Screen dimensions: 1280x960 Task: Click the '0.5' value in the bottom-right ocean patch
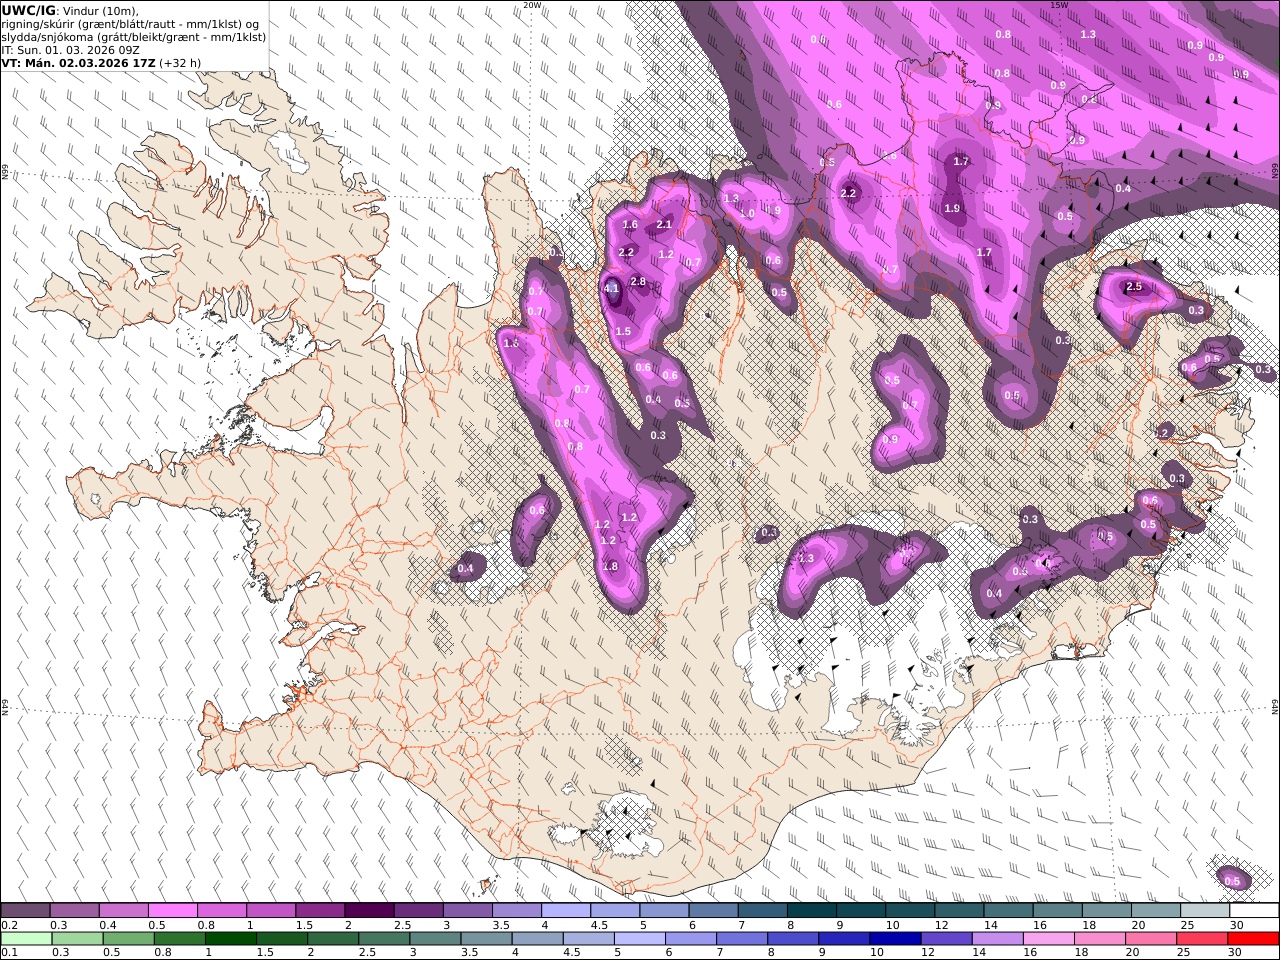coord(1232,881)
